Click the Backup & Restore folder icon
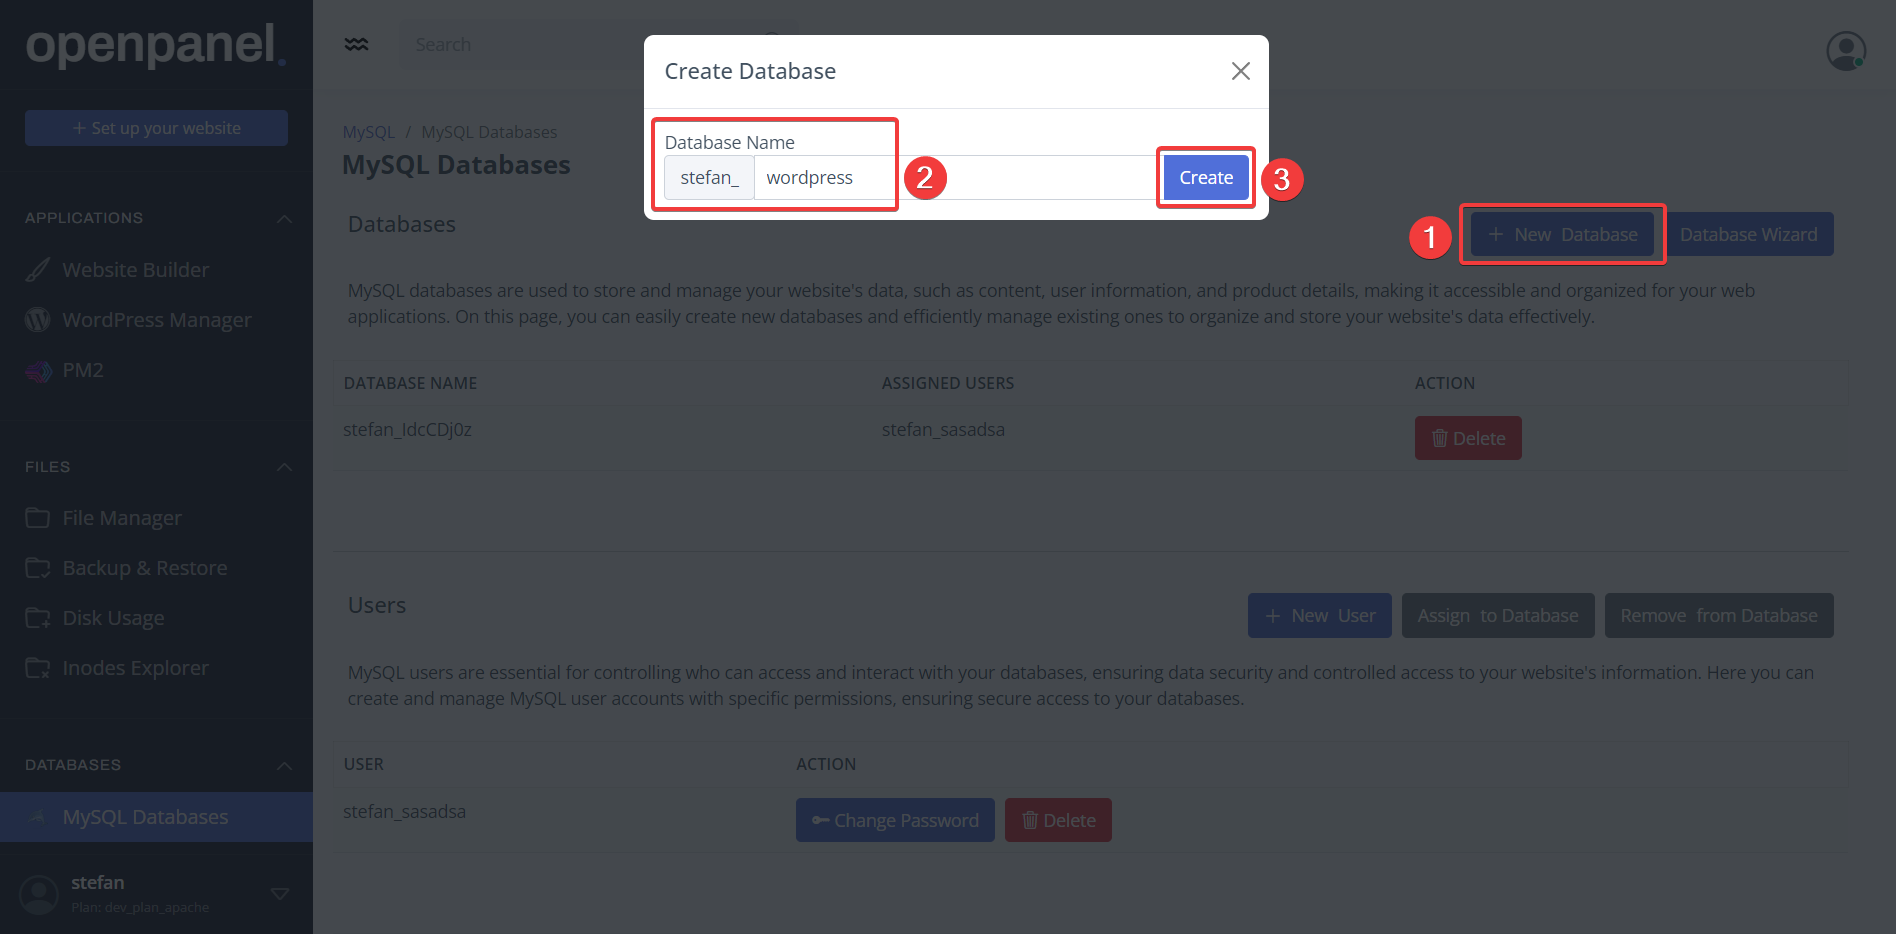The height and width of the screenshot is (934, 1896). [x=38, y=568]
